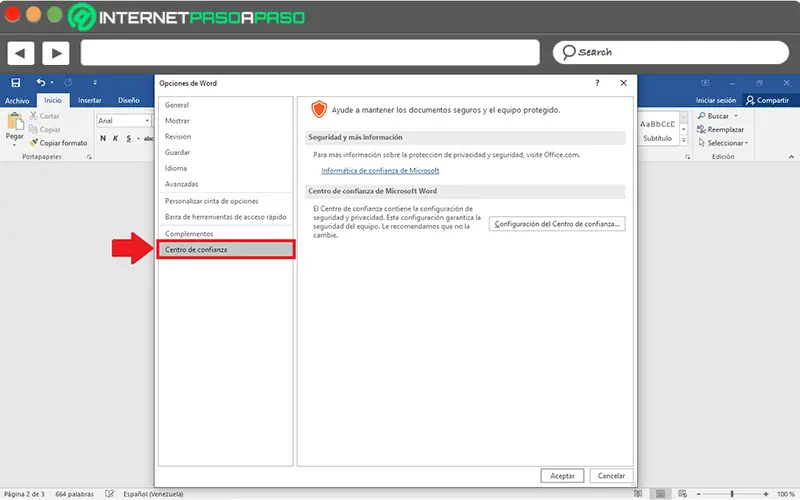This screenshot has width=800, height=500.
Task: Click Iniciar sesión
Action: click(716, 101)
